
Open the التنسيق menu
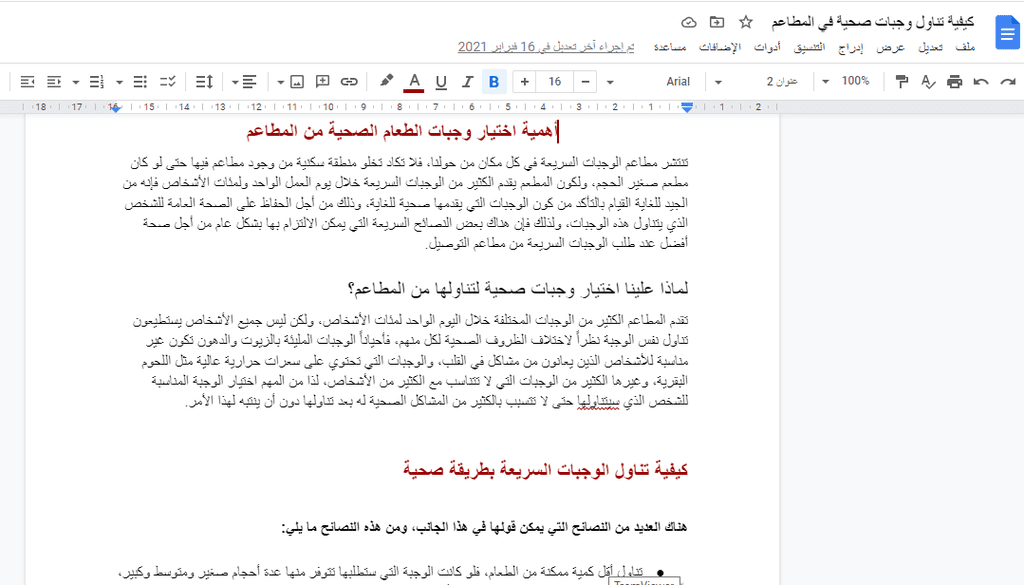[809, 47]
